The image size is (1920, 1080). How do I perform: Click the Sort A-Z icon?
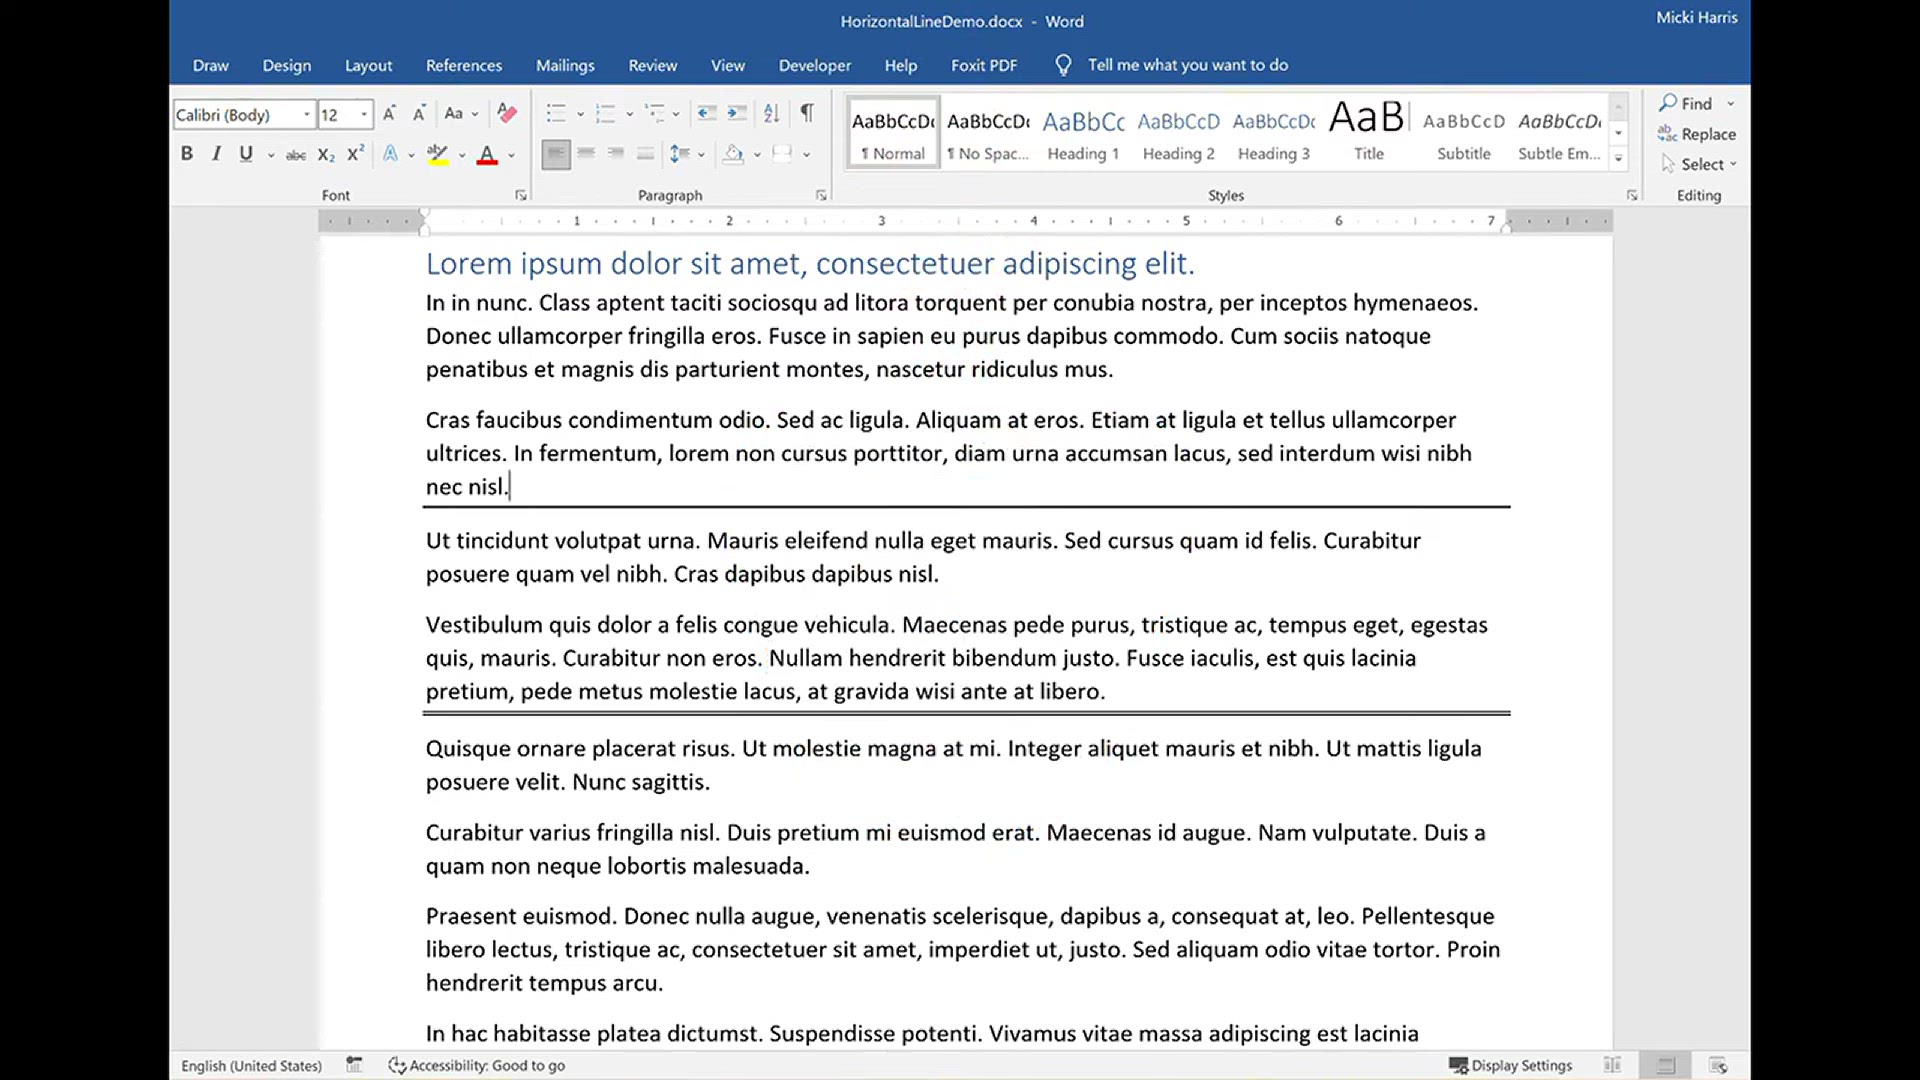click(771, 114)
